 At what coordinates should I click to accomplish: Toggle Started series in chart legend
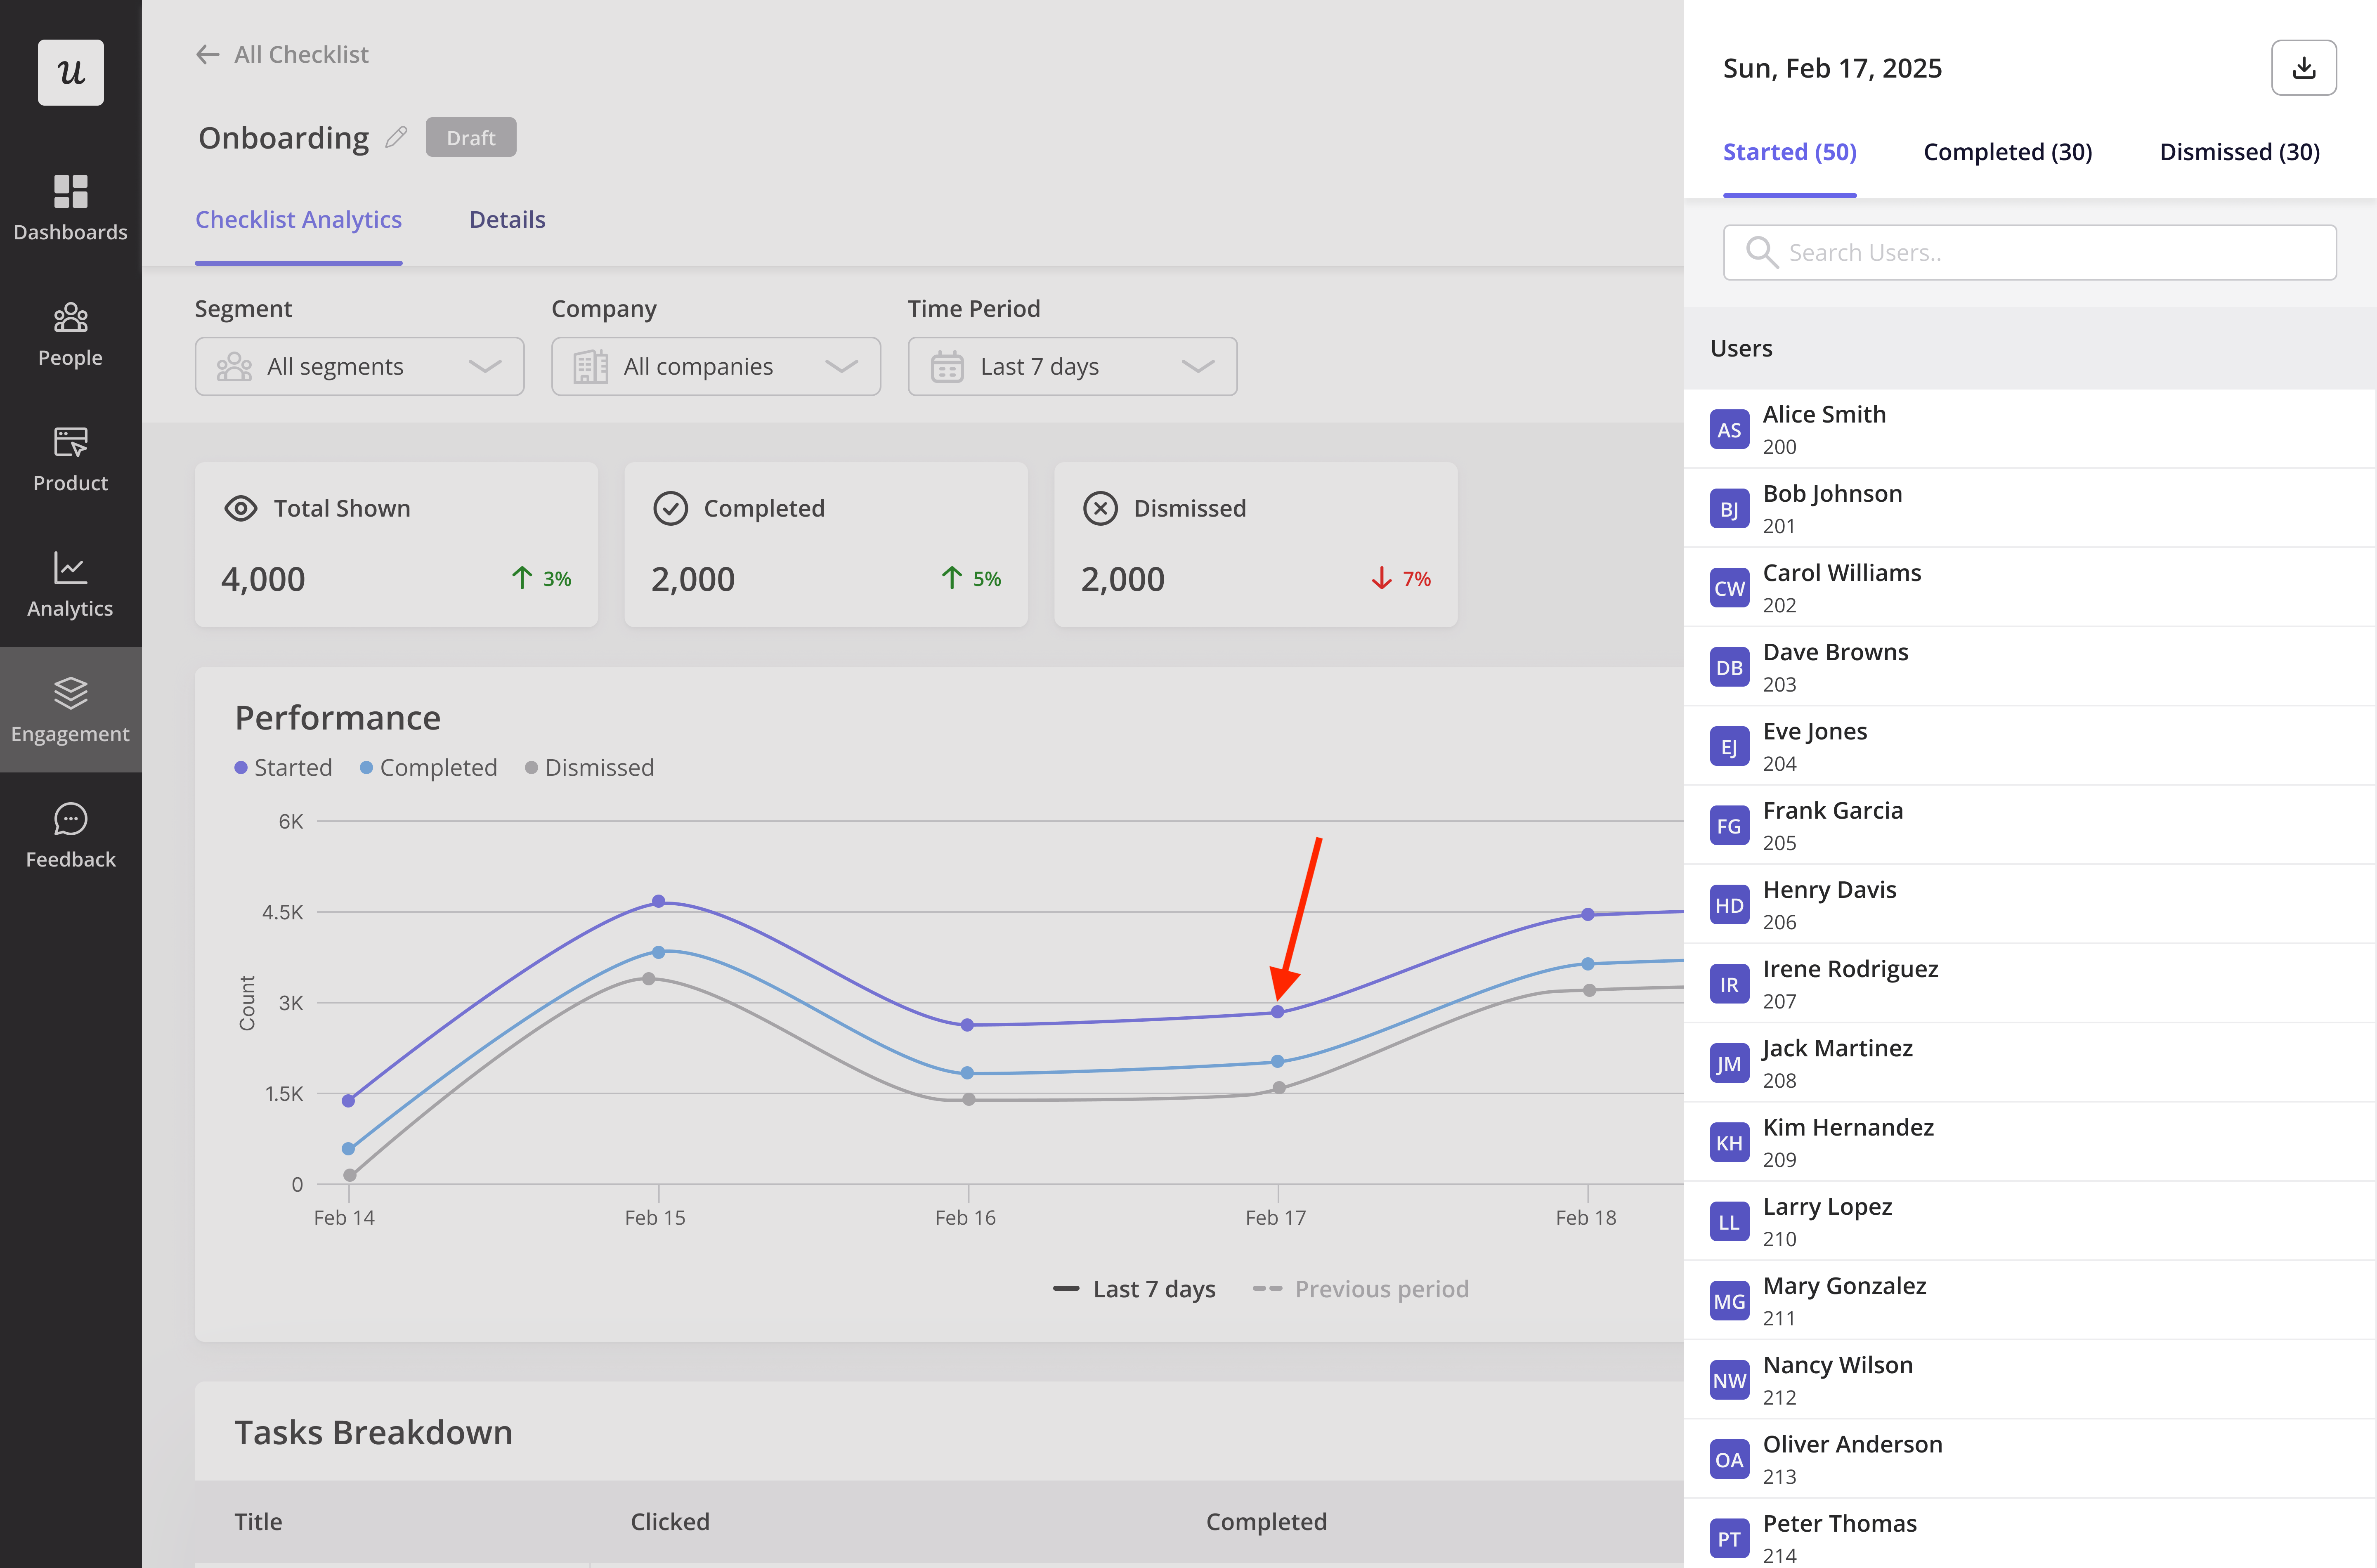pyautogui.click(x=283, y=767)
